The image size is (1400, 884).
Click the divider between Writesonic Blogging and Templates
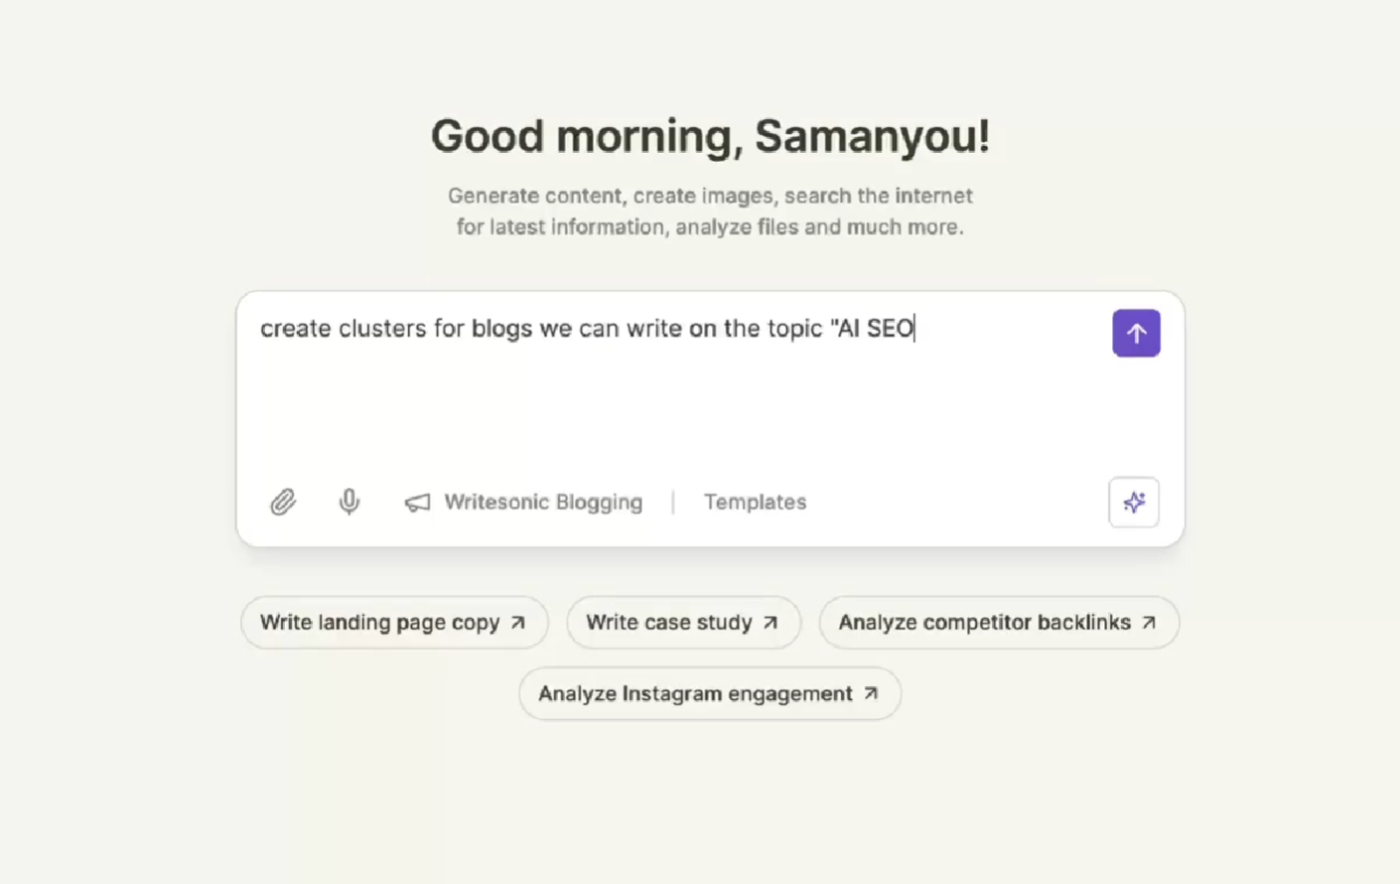click(x=673, y=502)
